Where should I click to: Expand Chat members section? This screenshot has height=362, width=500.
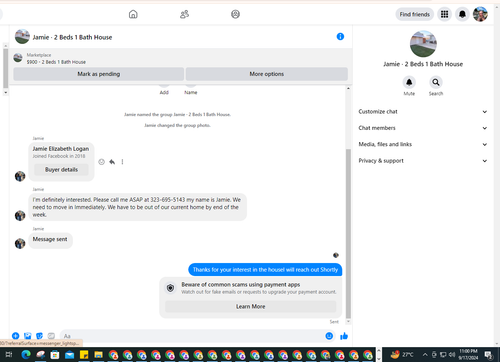point(423,128)
